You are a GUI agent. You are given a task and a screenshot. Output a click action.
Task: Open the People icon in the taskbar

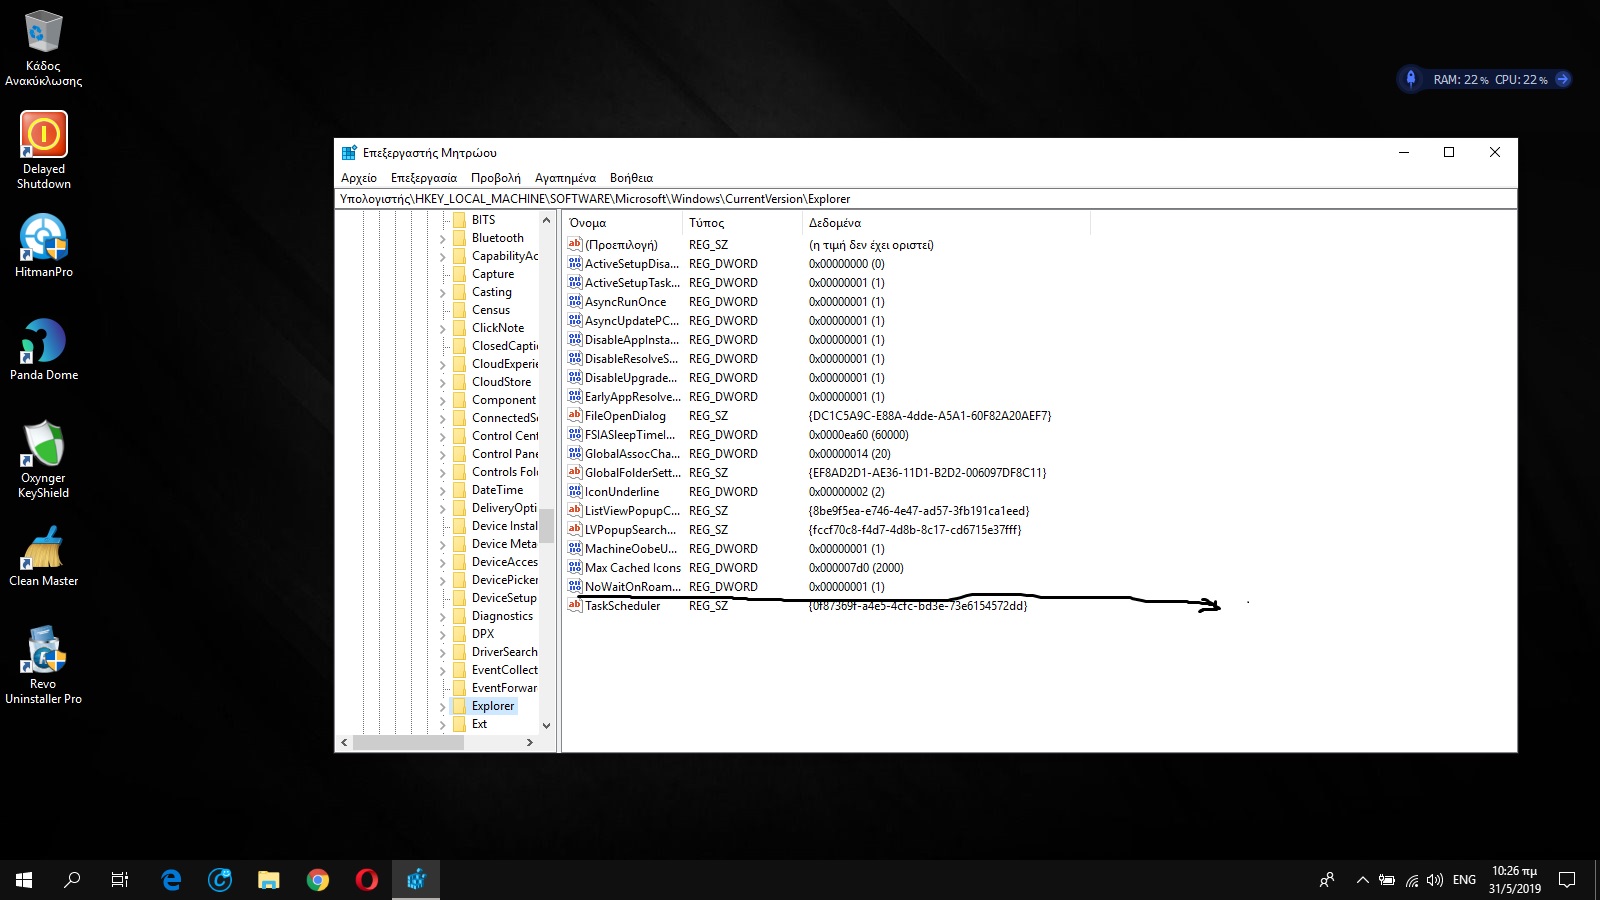tap(1327, 880)
